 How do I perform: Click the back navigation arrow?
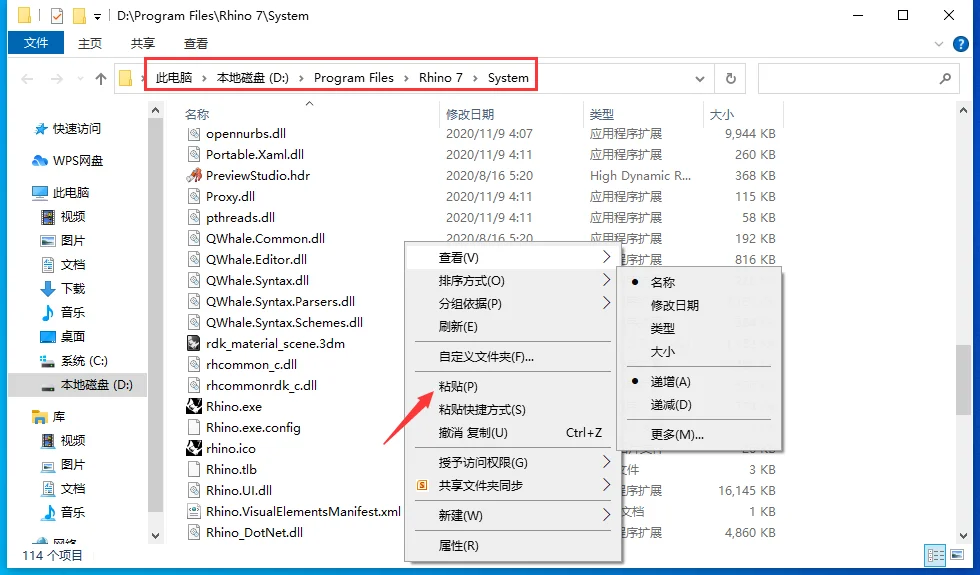[27, 79]
